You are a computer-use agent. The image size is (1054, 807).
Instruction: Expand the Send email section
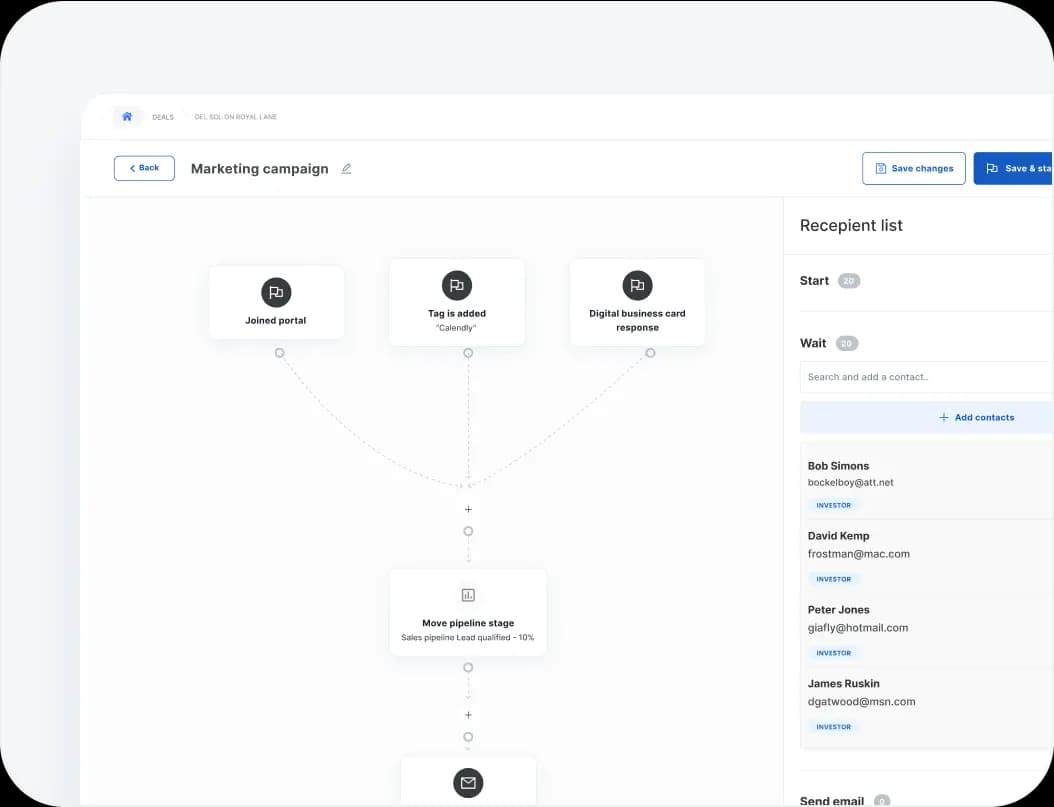(832, 801)
